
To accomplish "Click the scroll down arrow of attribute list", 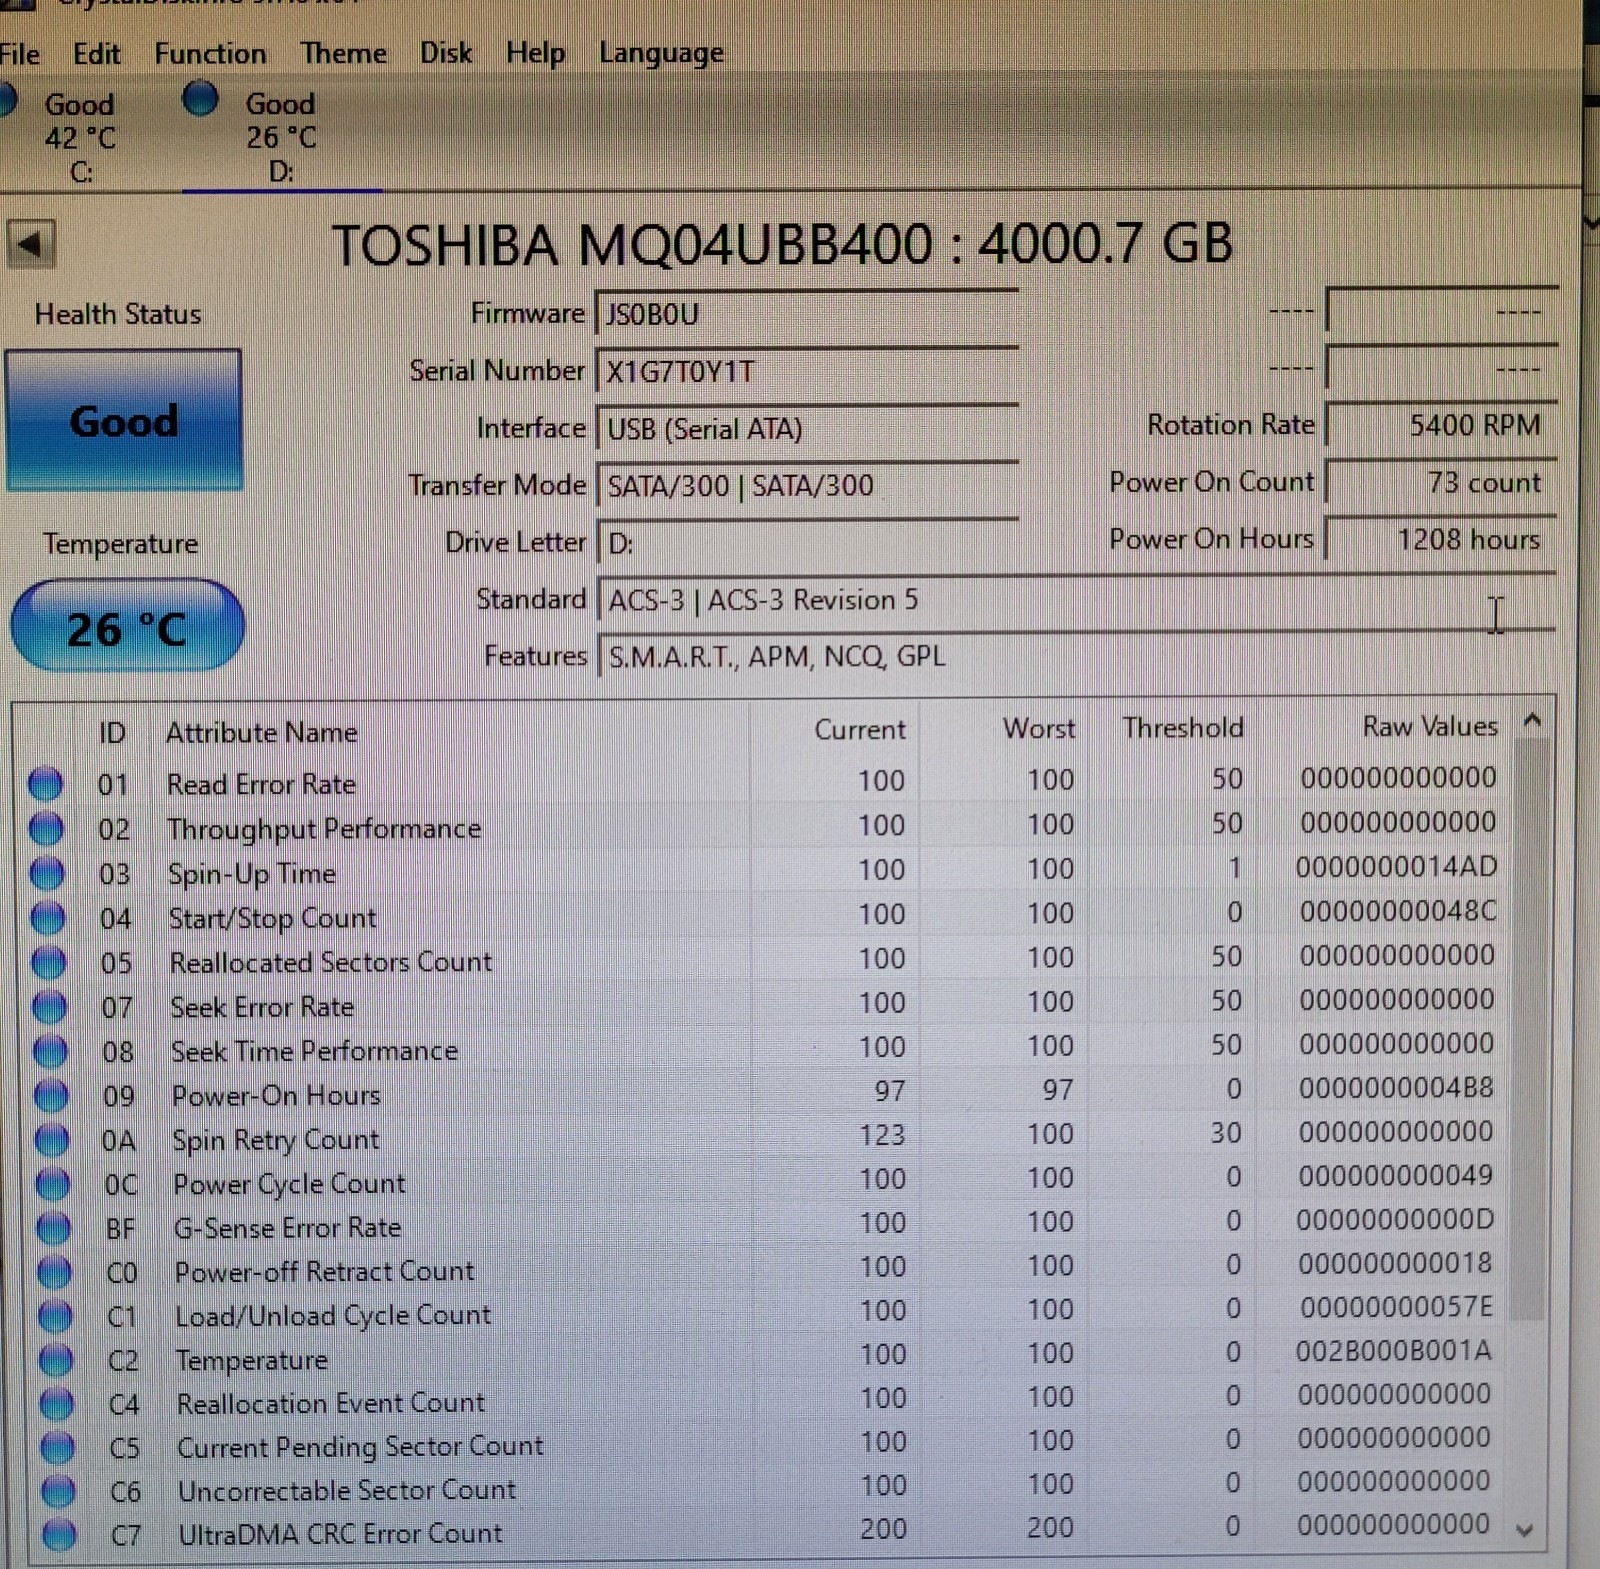I will [1525, 1530].
